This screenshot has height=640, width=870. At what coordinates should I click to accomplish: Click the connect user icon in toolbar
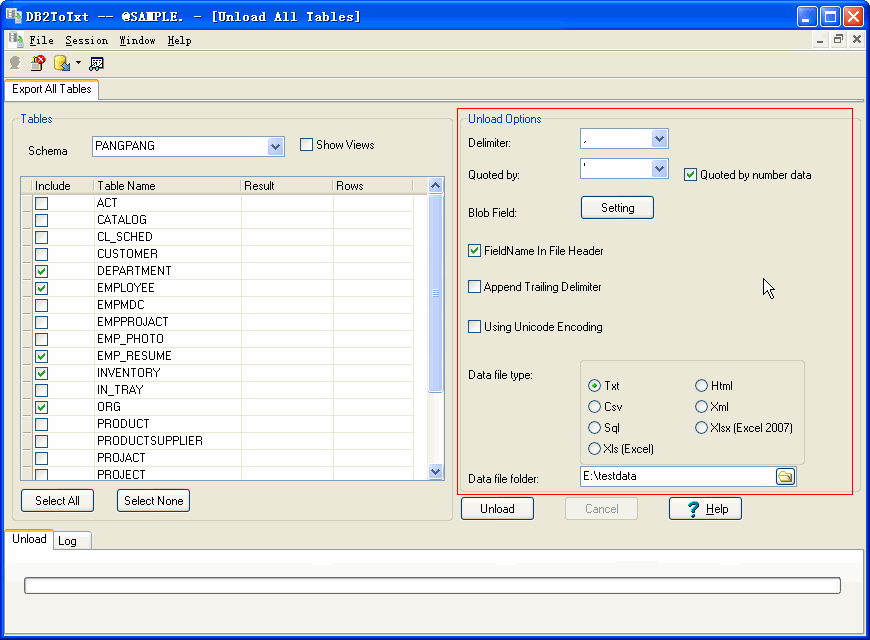point(15,63)
